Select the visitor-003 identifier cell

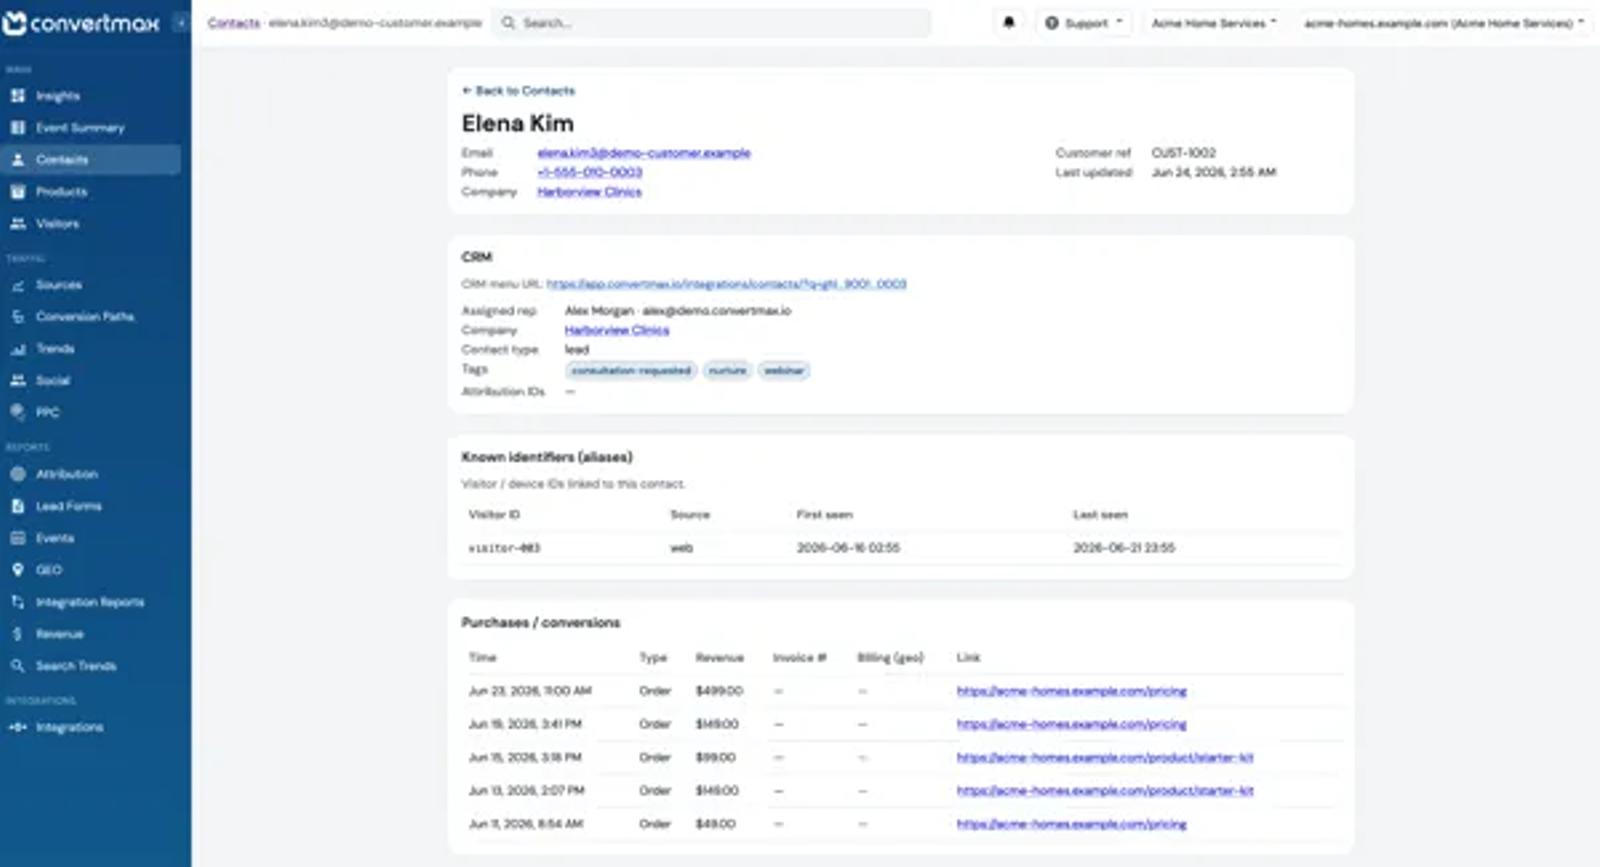coord(505,548)
